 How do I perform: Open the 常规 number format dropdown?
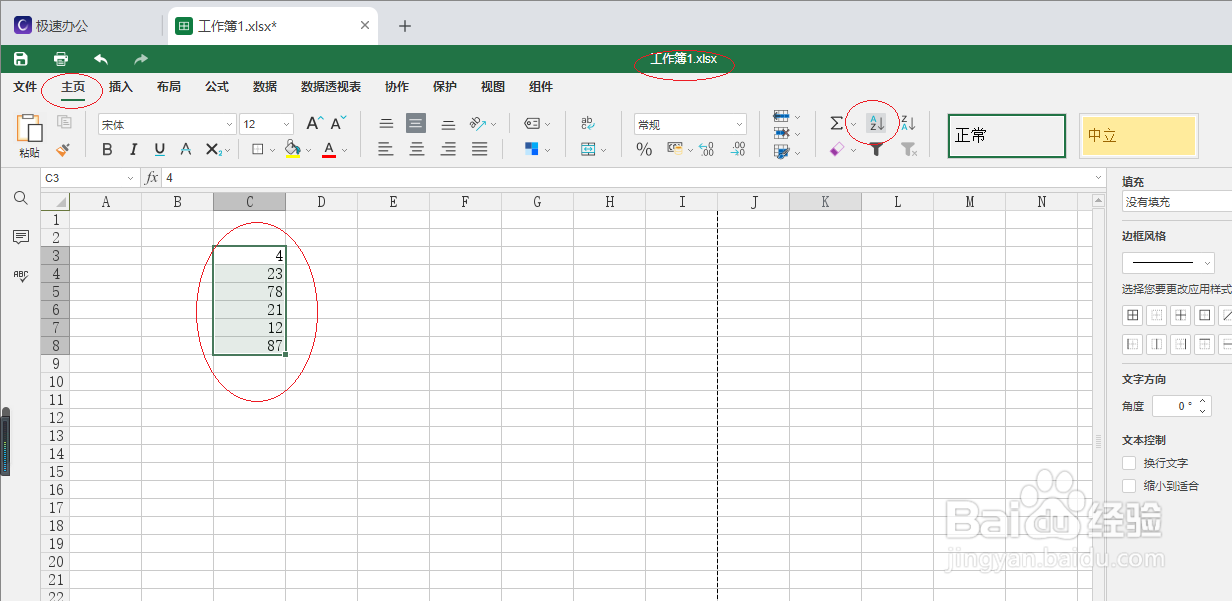(738, 124)
